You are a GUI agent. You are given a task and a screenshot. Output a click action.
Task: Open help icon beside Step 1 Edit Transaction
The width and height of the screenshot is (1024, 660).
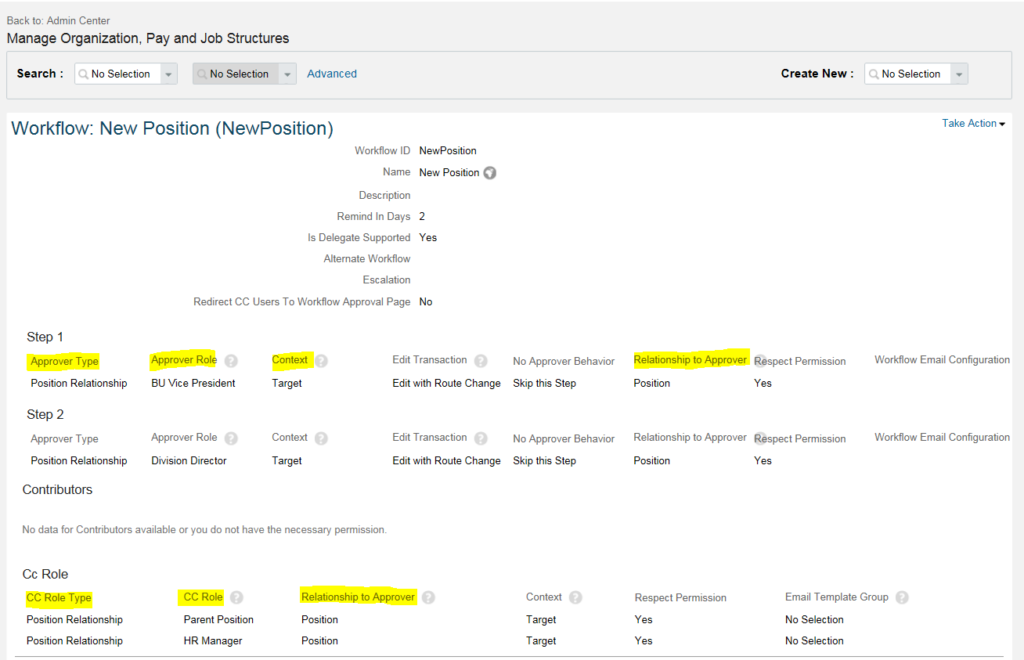(x=481, y=361)
